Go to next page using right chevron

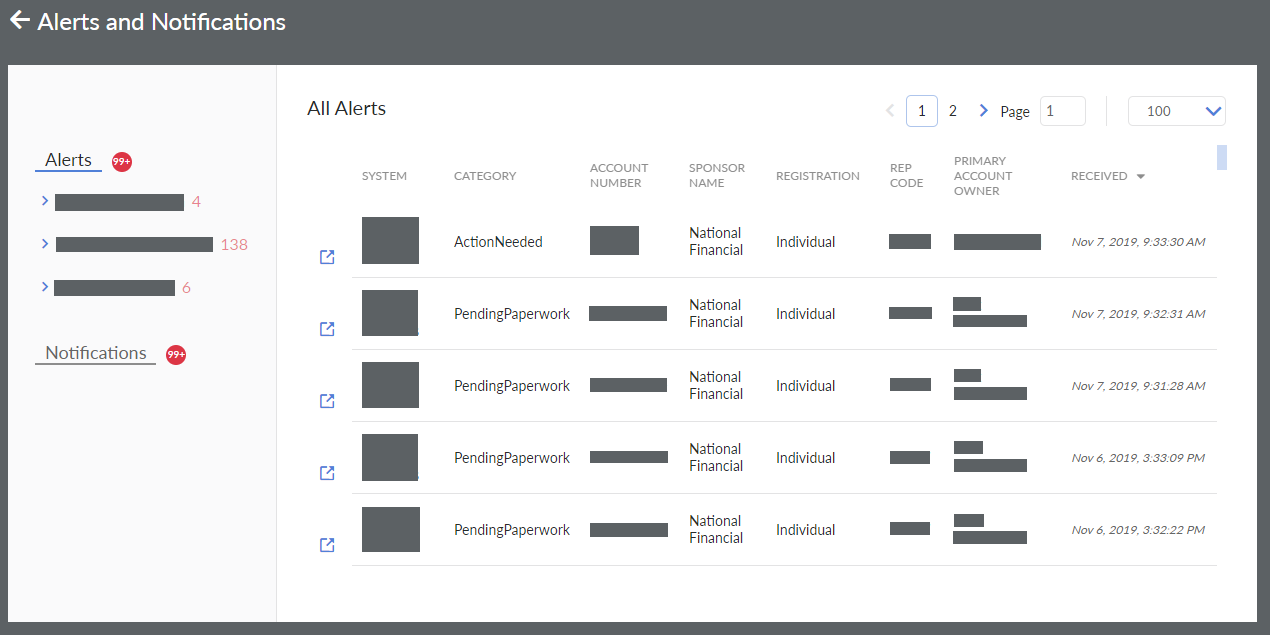click(x=983, y=111)
